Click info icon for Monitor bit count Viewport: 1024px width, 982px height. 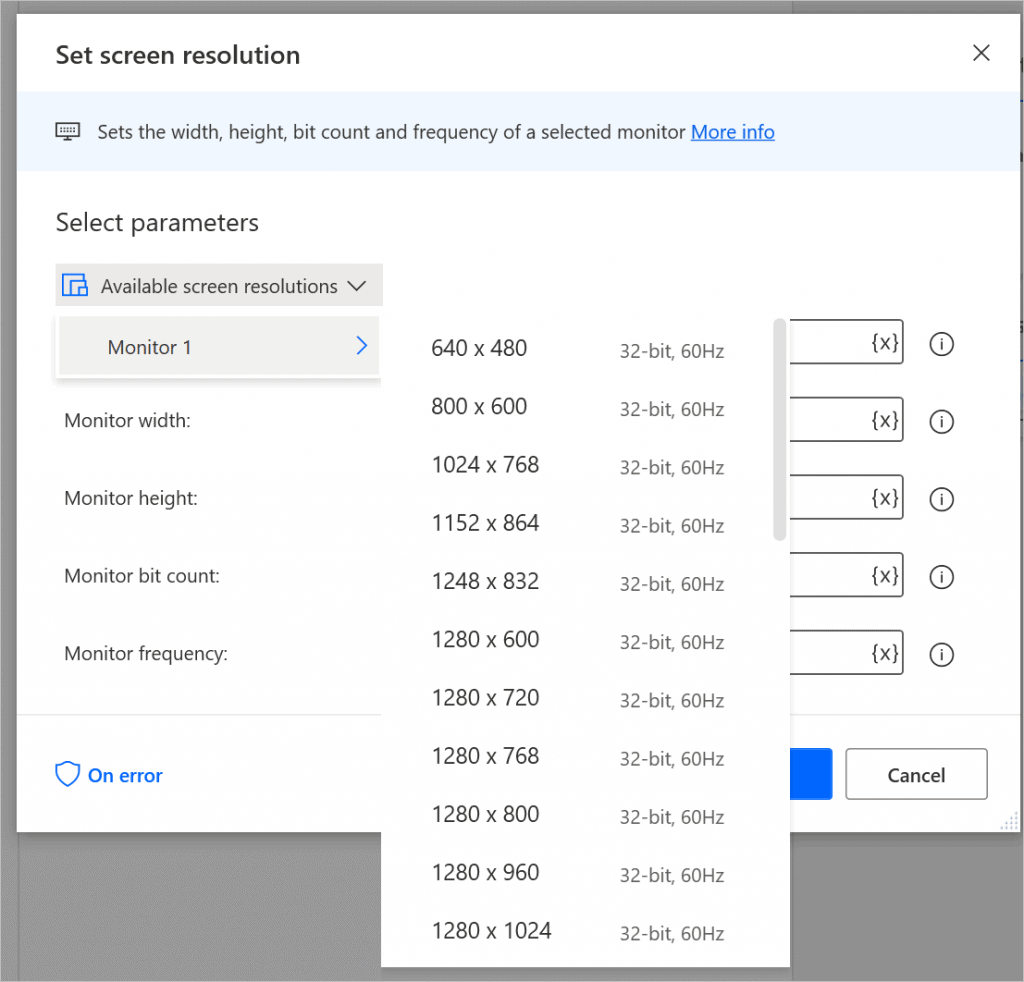coord(941,577)
